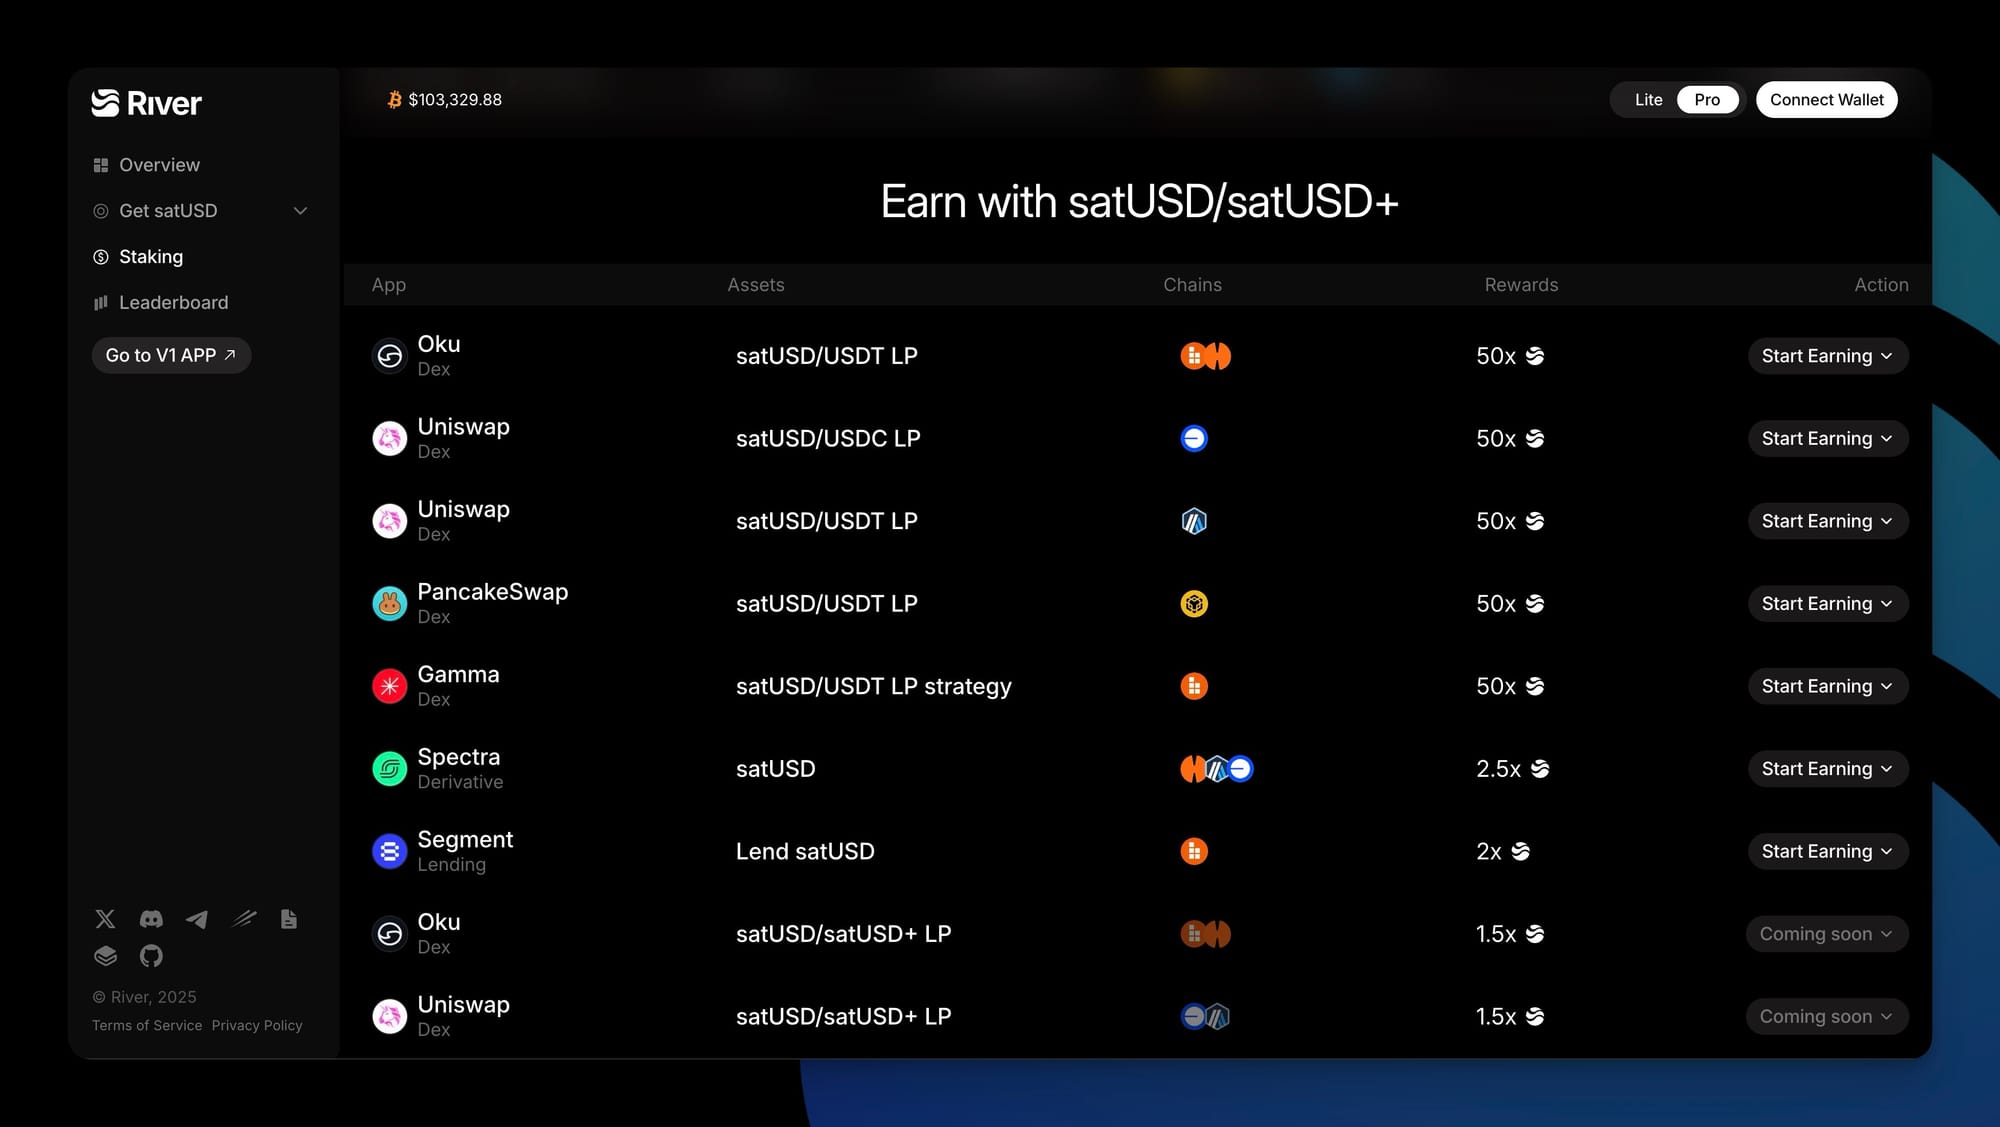Open the striped-lines icon next to Telegram
Screen dimensions: 2000x1127
pos(244,919)
